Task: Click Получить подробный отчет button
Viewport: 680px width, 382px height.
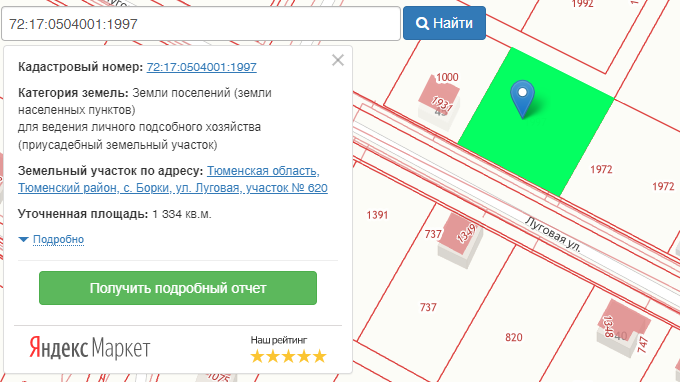Action: click(x=178, y=288)
